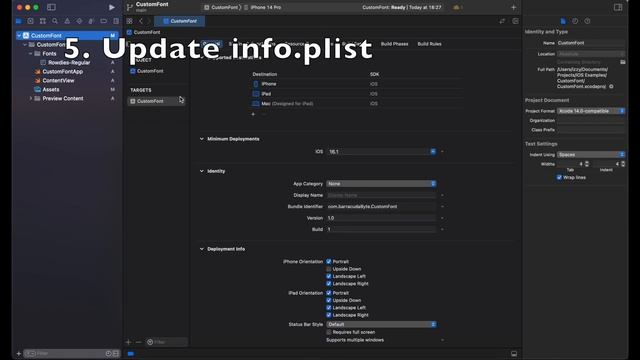Image resolution: width=640 pixels, height=360 pixels.
Task: Toggle the debug area at bottom right
Action: click(x=514, y=353)
